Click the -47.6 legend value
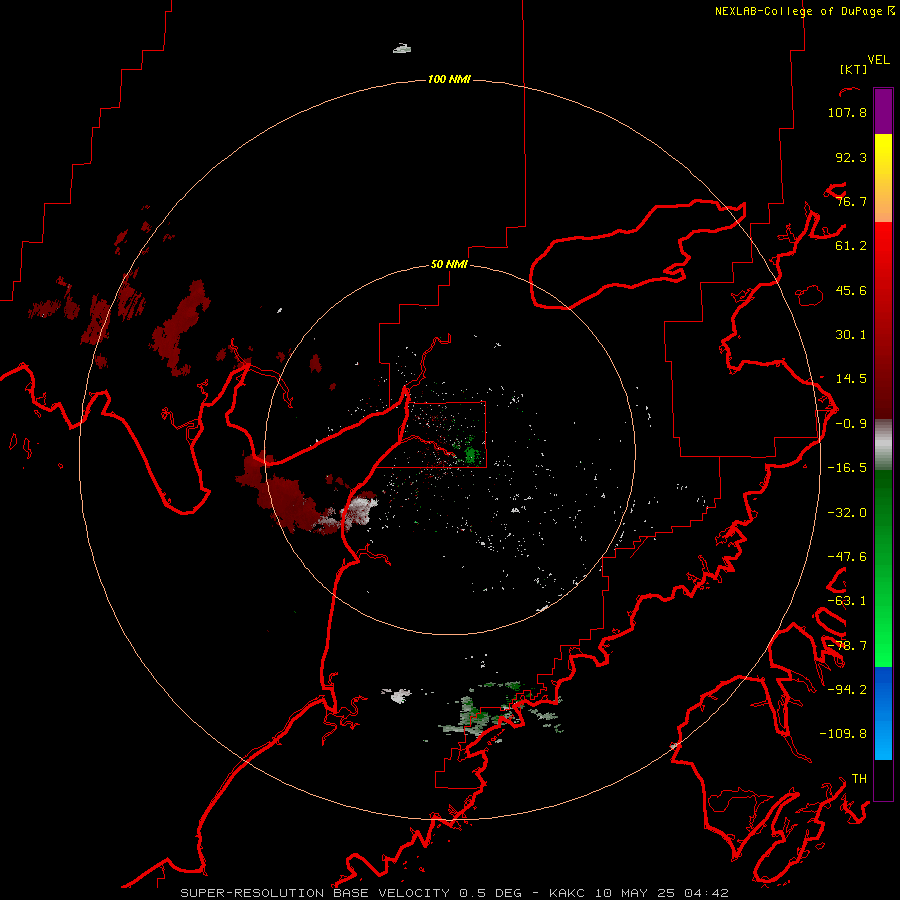 (847, 557)
